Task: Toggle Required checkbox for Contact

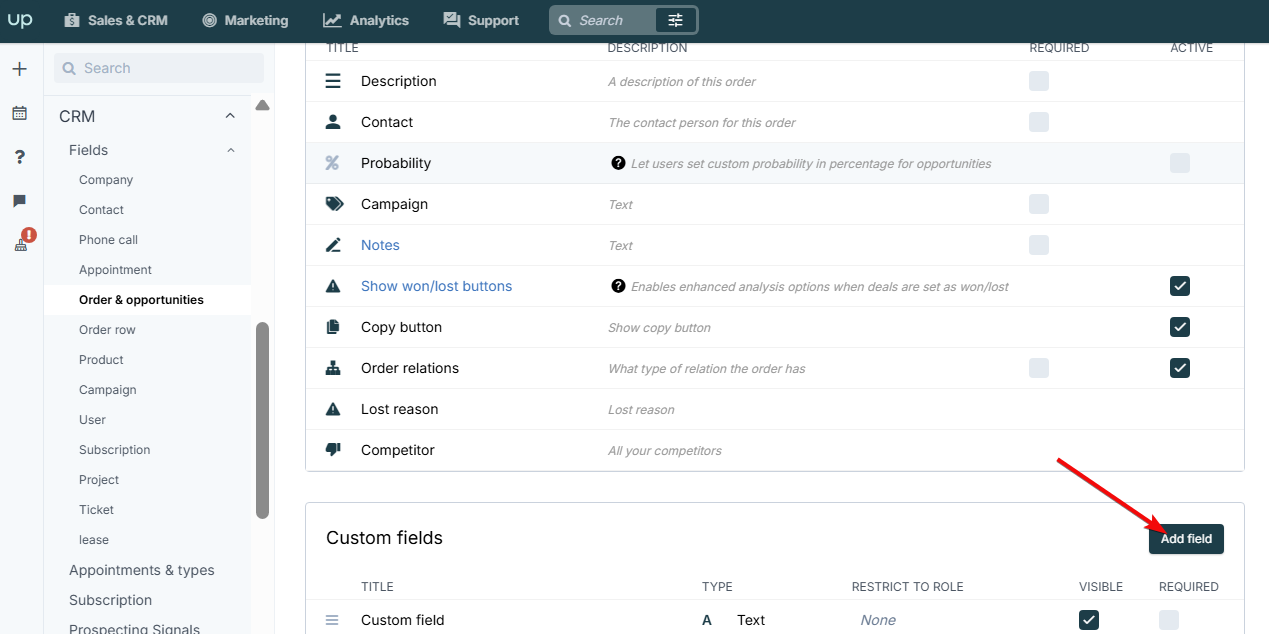Action: tap(1039, 122)
